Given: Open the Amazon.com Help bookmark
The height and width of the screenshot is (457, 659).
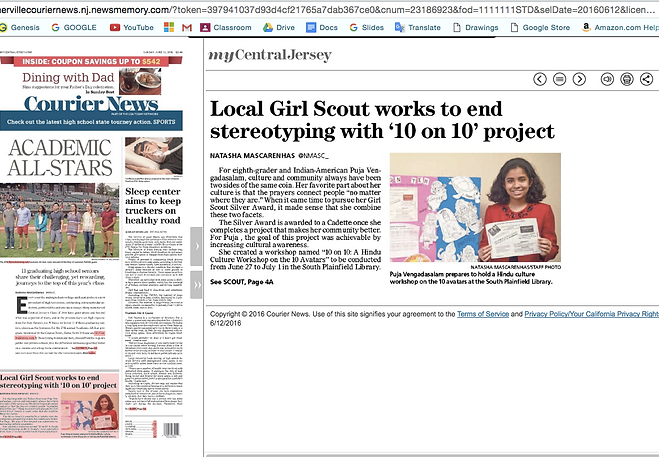Looking at the screenshot, I should [620, 27].
